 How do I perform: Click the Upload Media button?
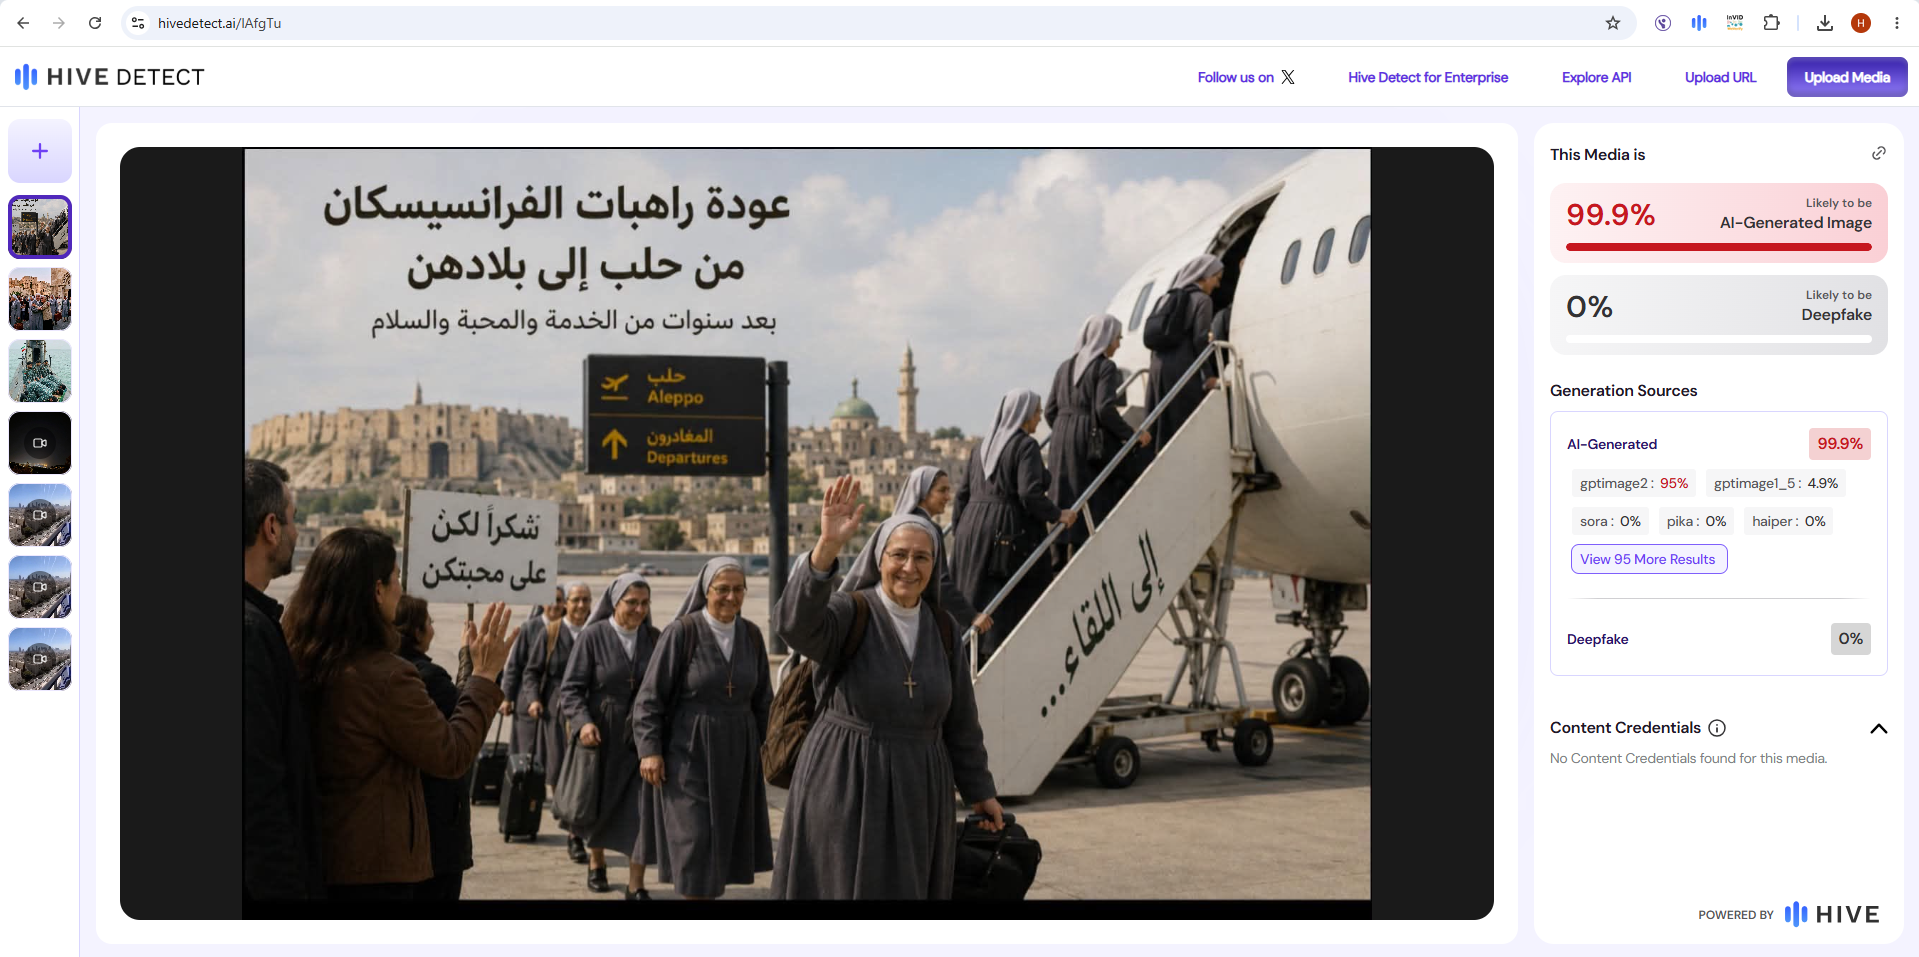point(1847,77)
